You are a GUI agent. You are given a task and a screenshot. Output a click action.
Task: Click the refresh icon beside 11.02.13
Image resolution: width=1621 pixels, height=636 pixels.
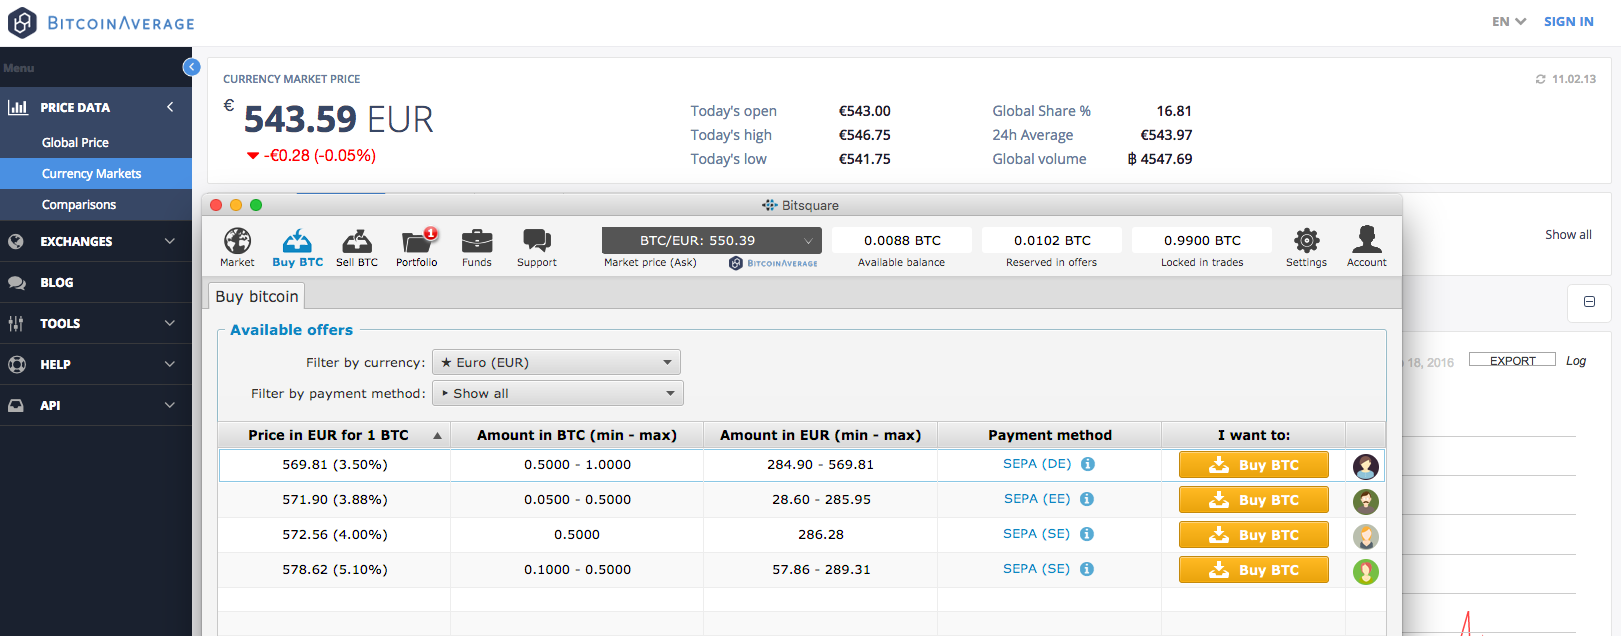[1540, 79]
